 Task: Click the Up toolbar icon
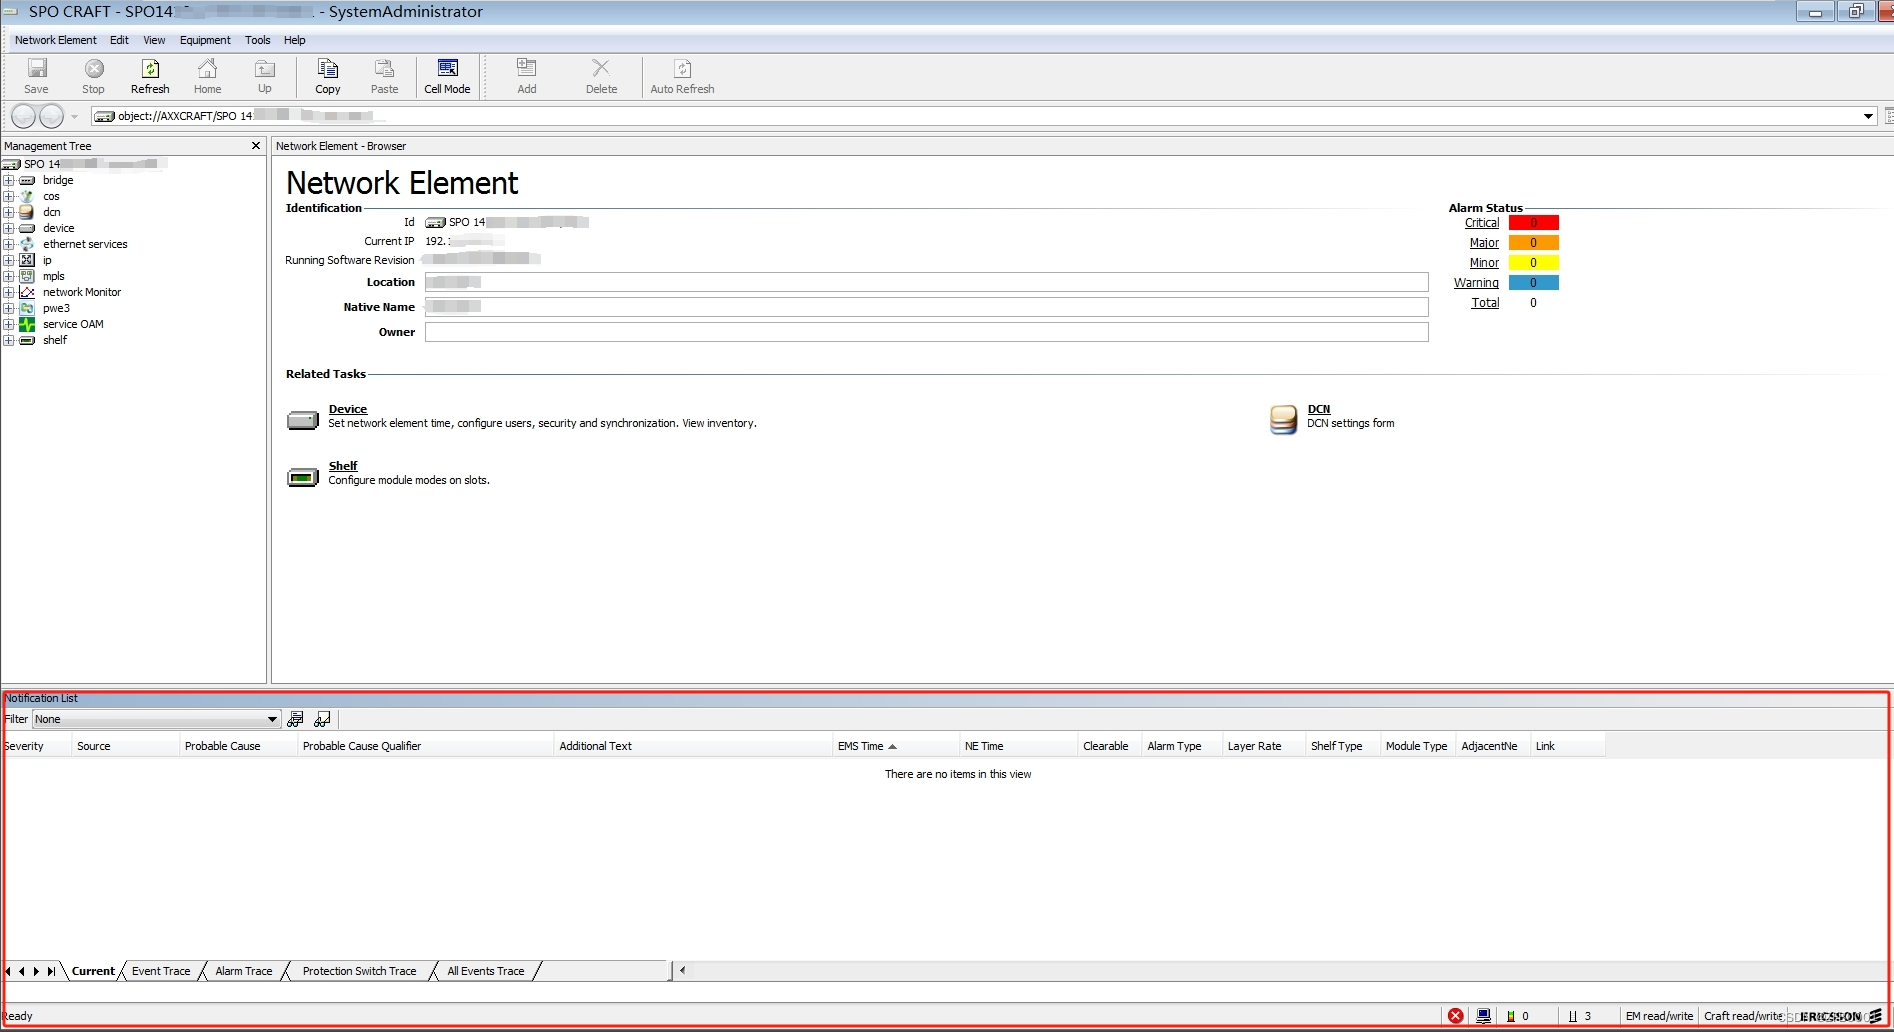[x=265, y=76]
